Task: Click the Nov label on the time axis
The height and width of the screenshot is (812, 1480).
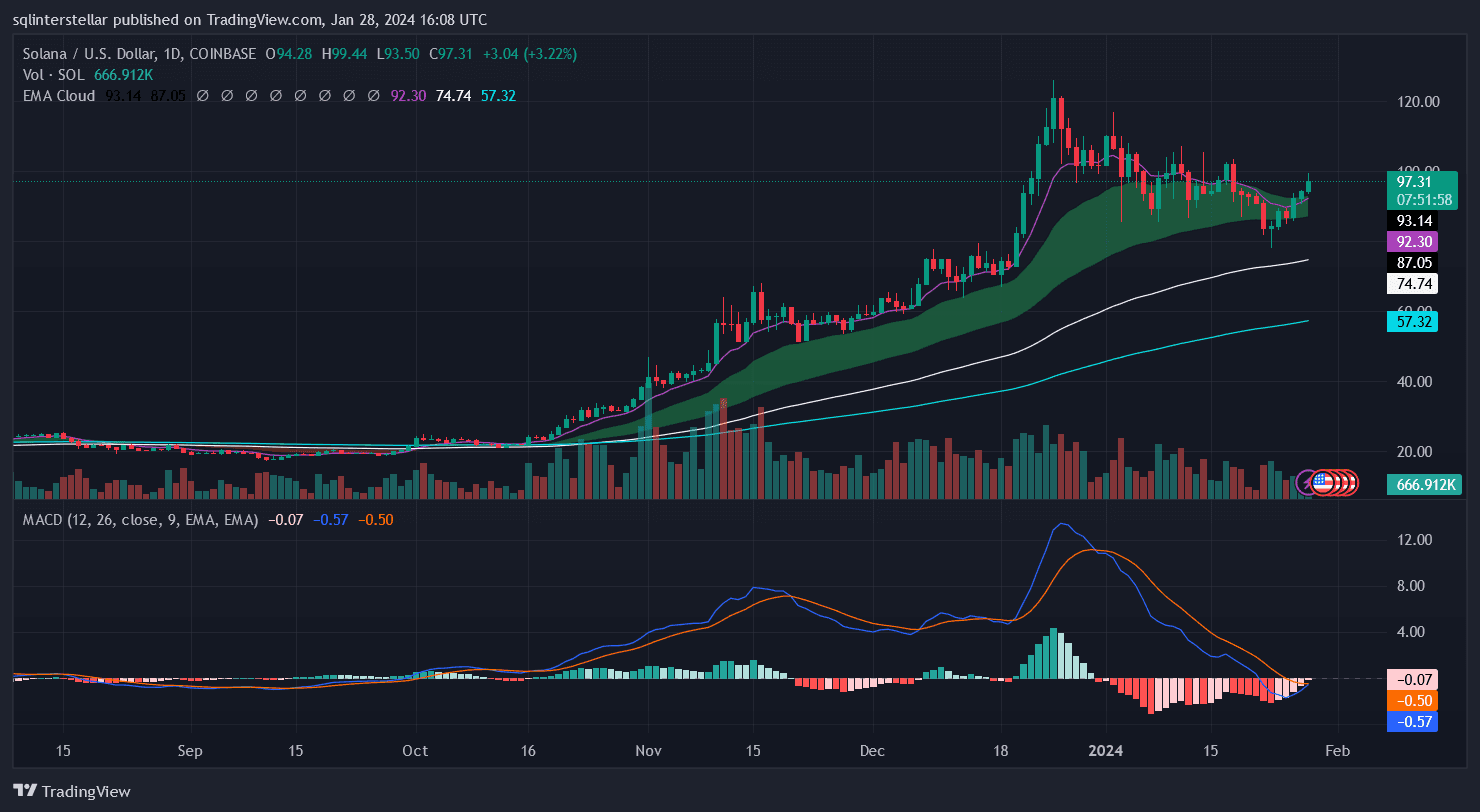Action: click(x=649, y=751)
